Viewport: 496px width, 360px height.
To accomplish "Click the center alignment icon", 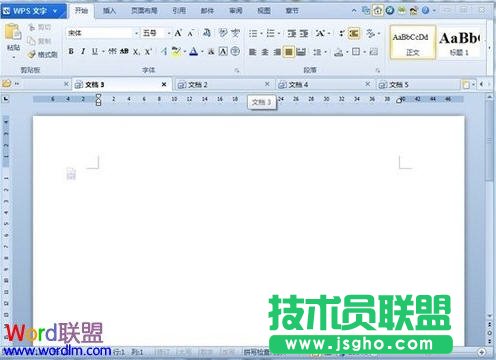I will click(x=265, y=52).
